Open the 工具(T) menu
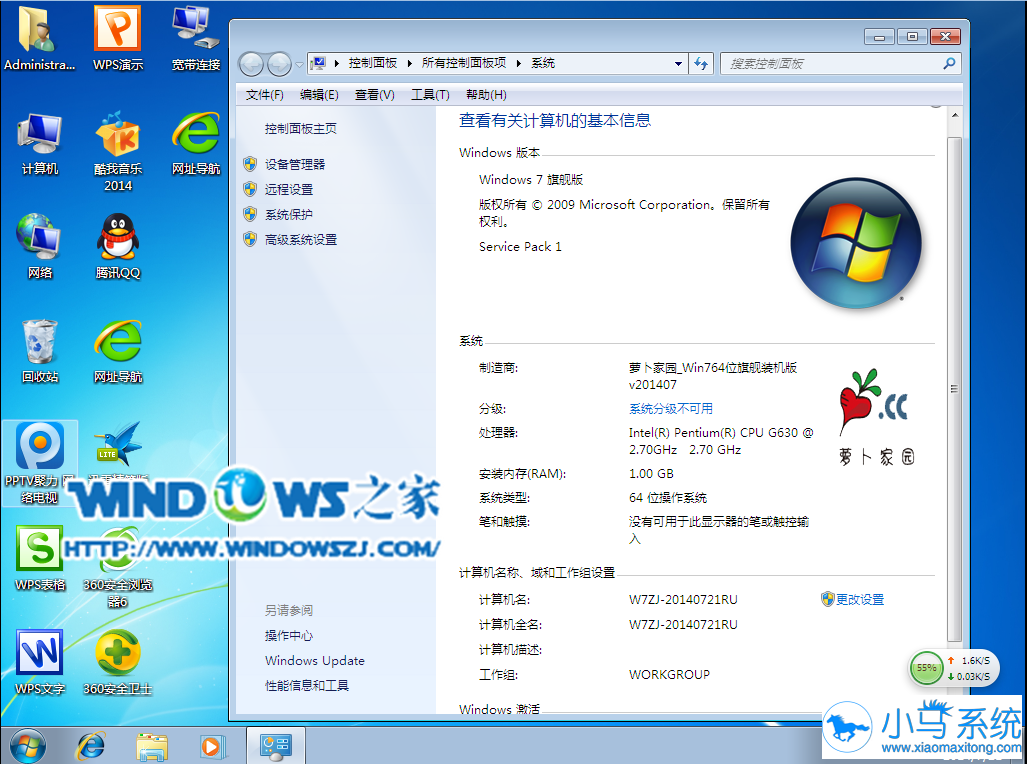1027x764 pixels. [430, 95]
